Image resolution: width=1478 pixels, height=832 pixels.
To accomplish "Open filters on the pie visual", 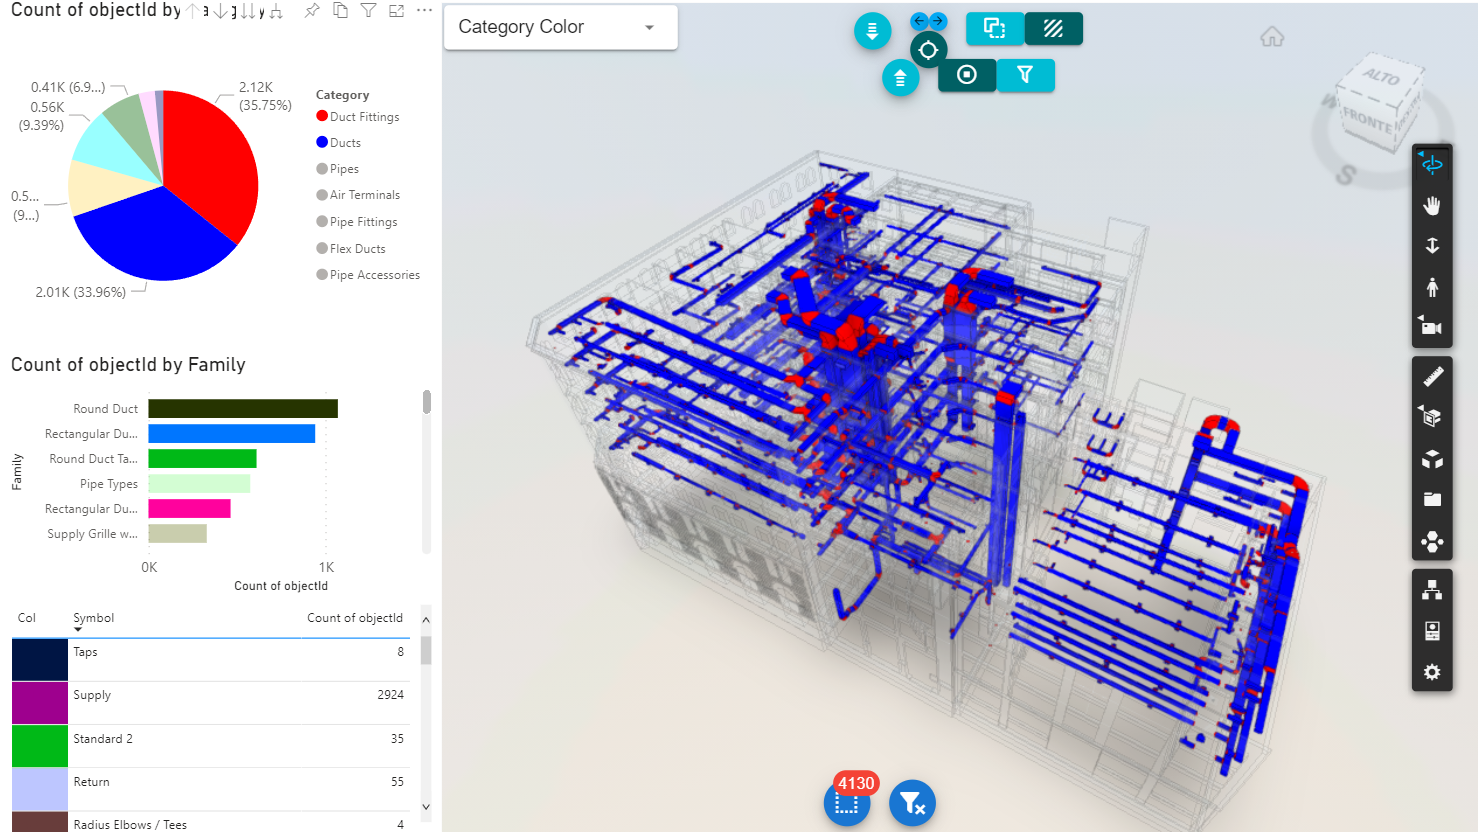I will pos(368,10).
